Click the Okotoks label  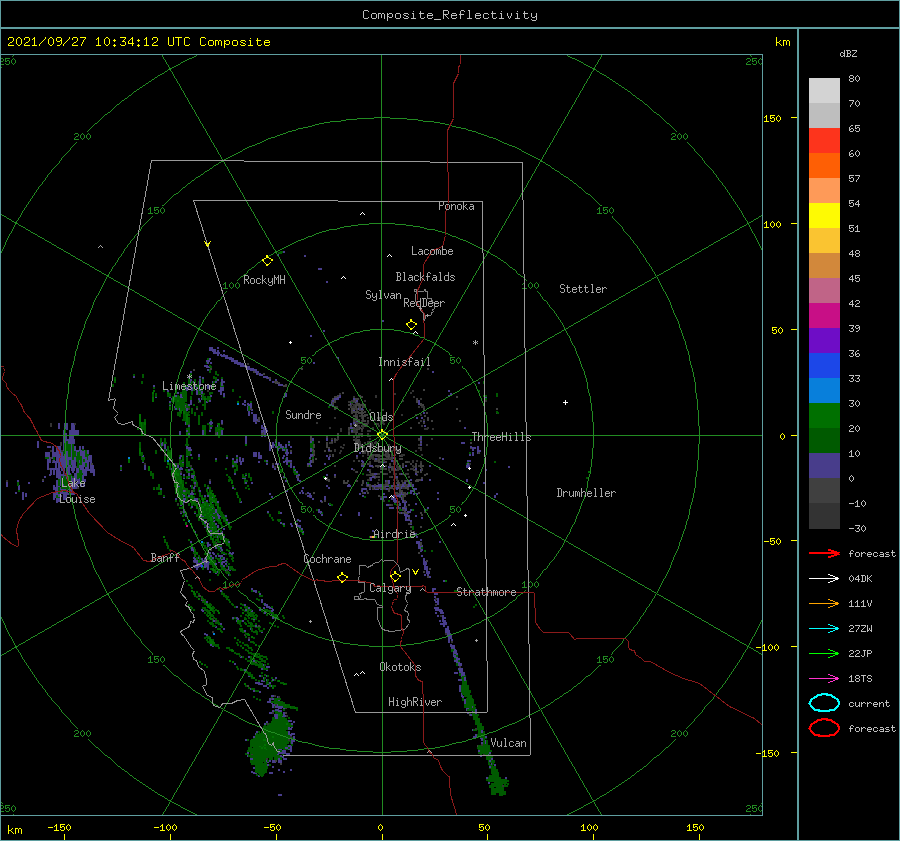point(400,667)
